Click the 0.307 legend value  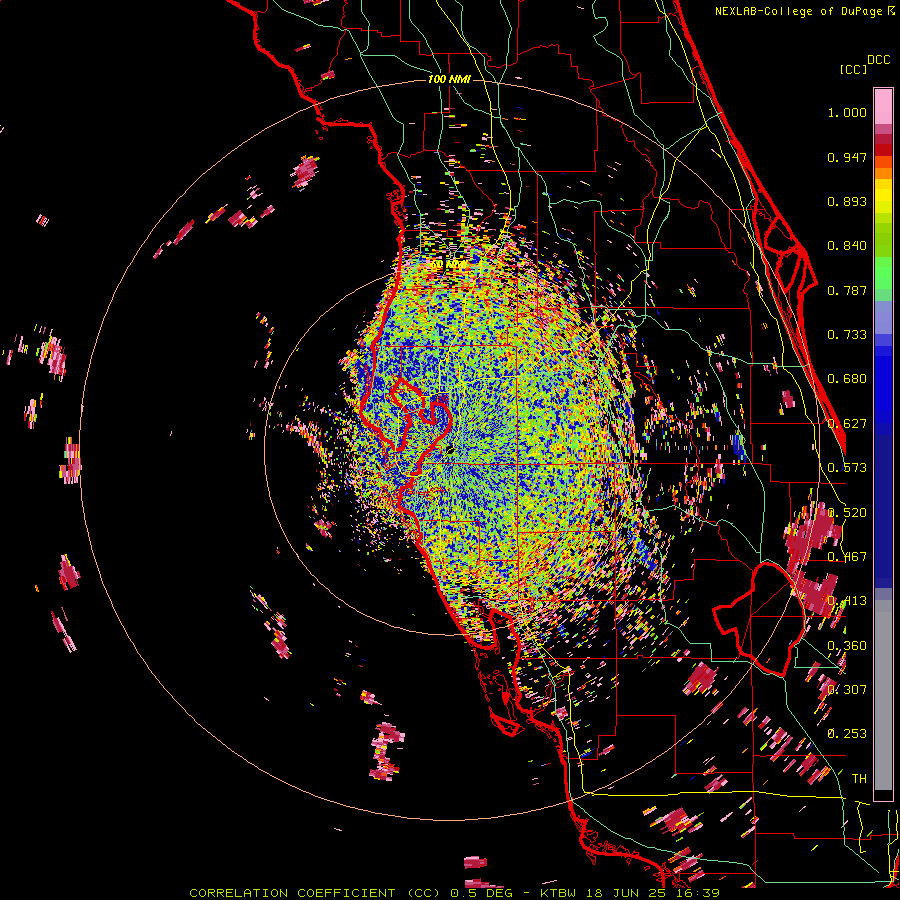[847, 690]
